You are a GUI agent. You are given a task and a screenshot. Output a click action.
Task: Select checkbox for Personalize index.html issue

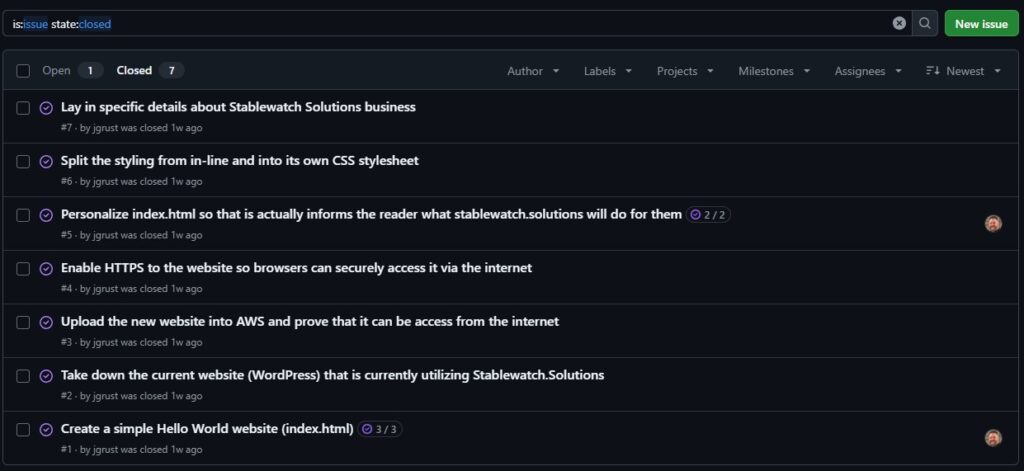24,215
